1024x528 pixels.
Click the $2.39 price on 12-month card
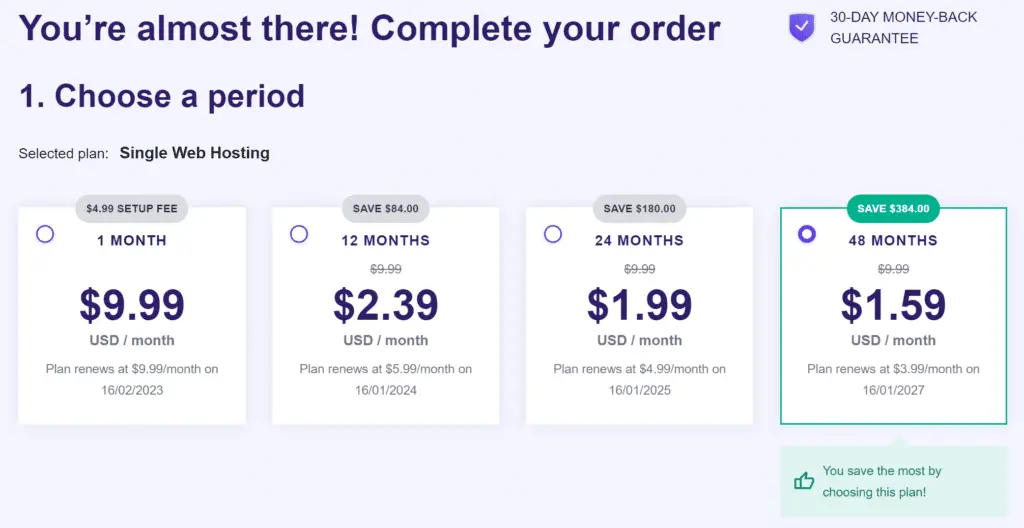tap(386, 305)
